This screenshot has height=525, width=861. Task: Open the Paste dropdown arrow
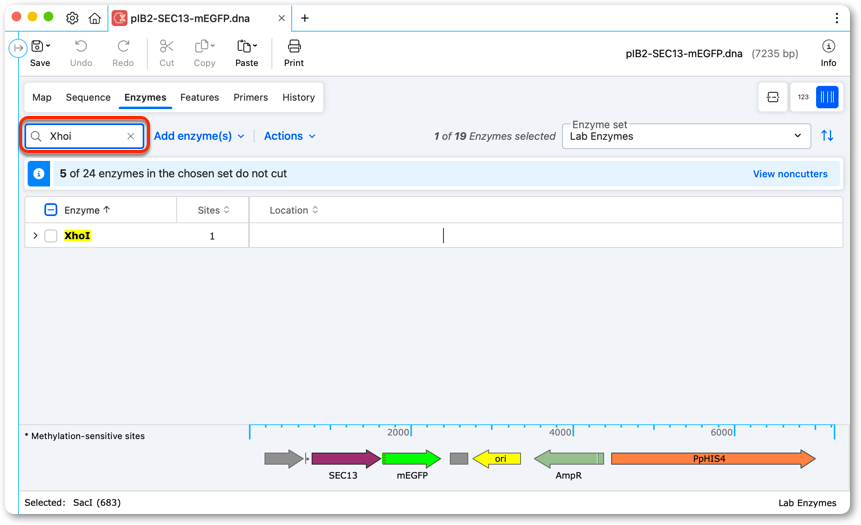[x=255, y=46]
